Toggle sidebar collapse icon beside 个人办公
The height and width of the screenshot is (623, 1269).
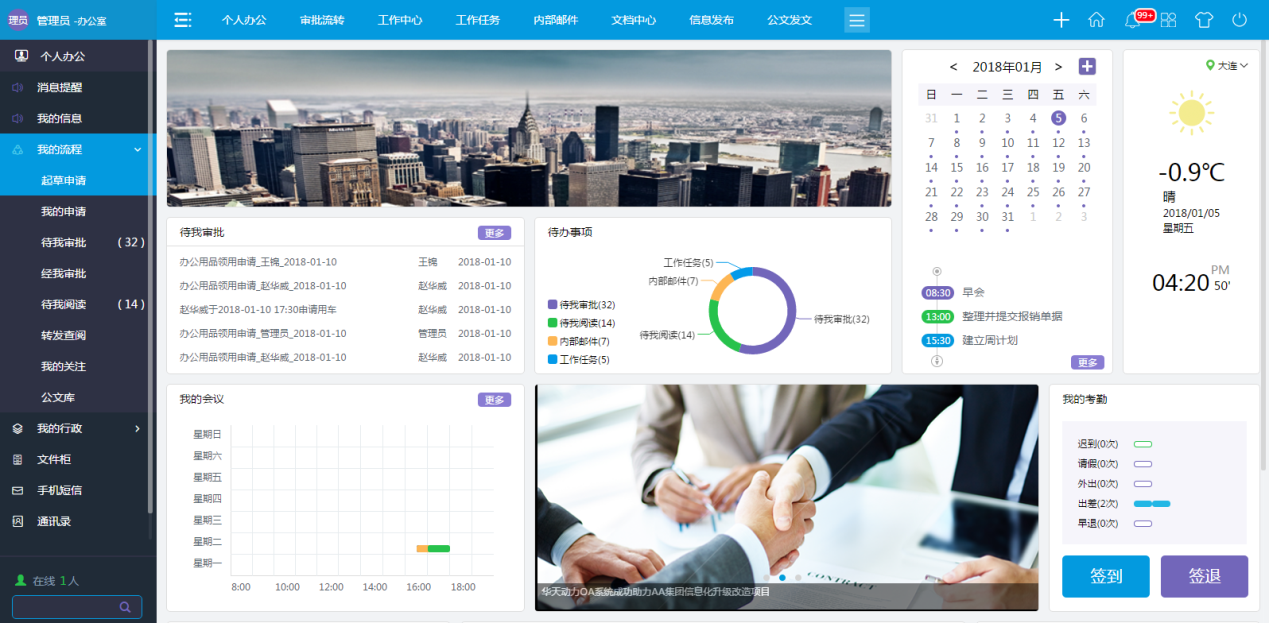click(182, 20)
